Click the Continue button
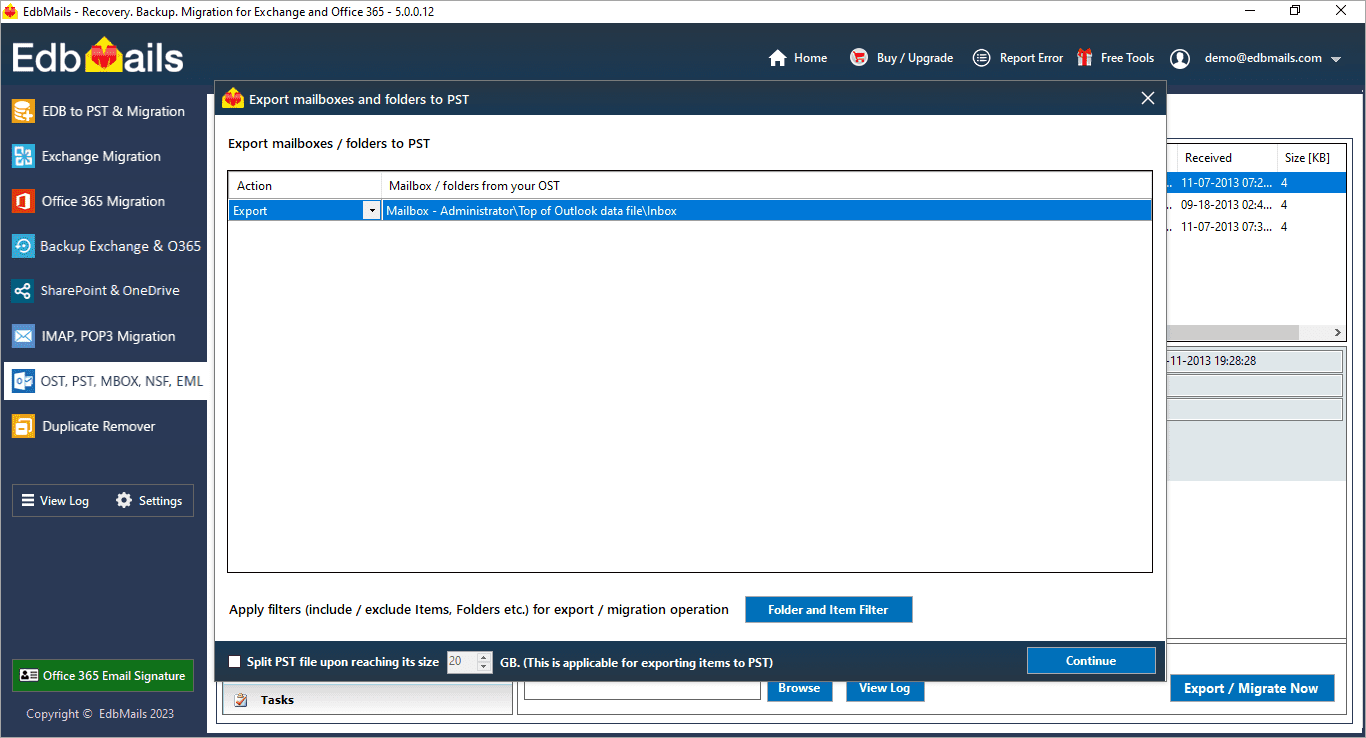1366x738 pixels. (1090, 661)
